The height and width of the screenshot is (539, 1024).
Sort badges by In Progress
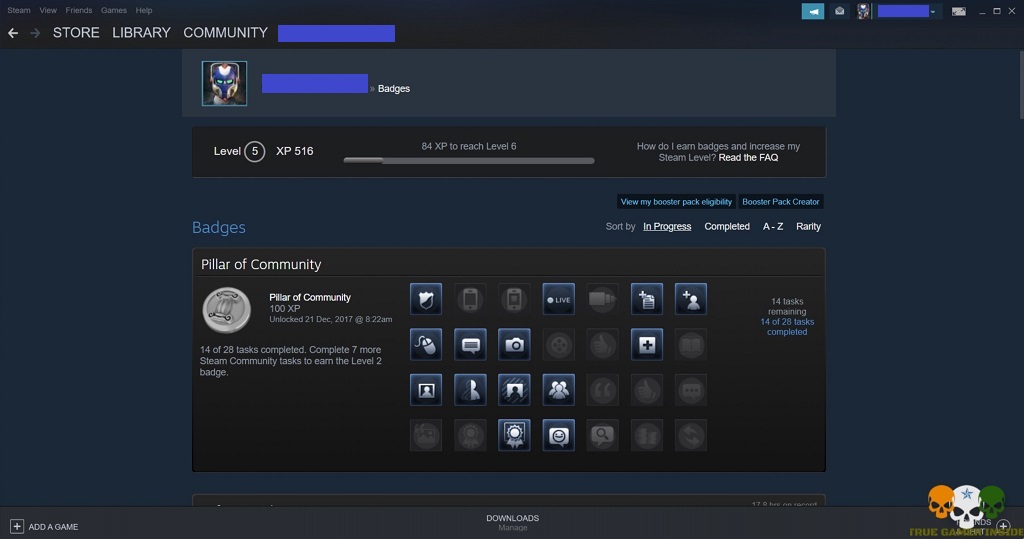(667, 226)
